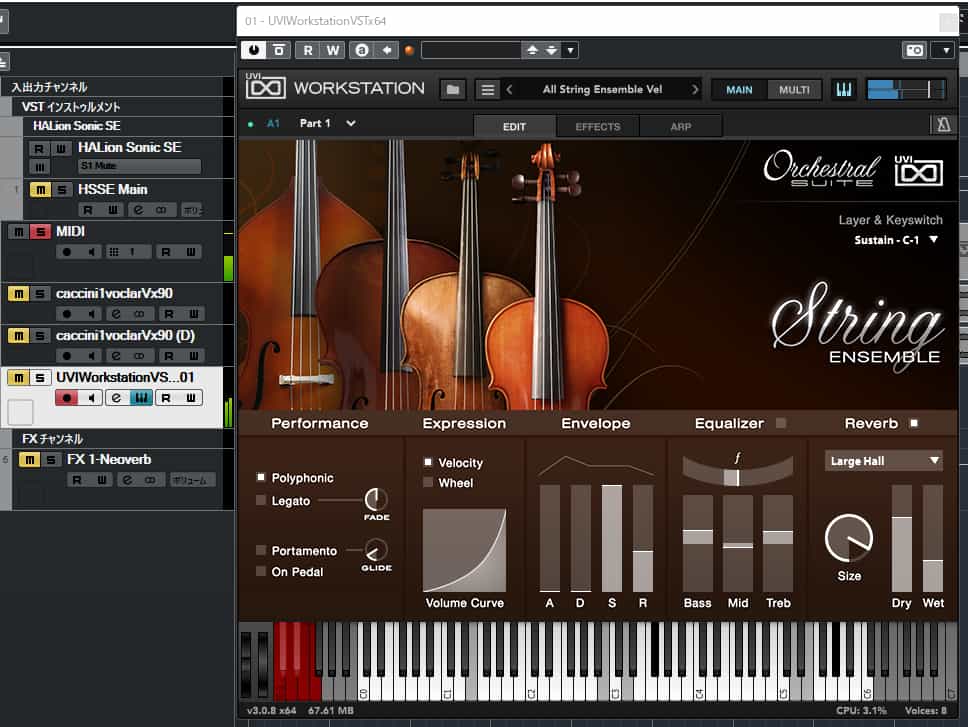Load the next preset with right arrow
The height and width of the screenshot is (727, 968).
695,90
